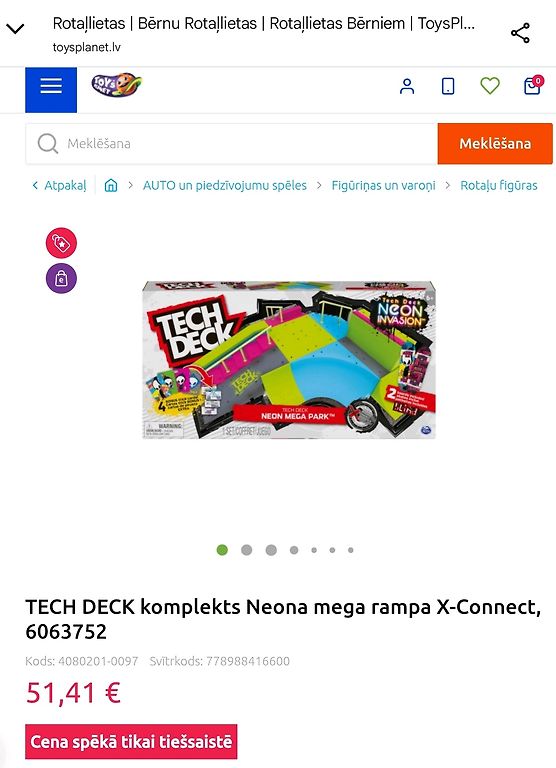Open the Tech Deck product image
The image size is (556, 768).
pyautogui.click(x=289, y=360)
